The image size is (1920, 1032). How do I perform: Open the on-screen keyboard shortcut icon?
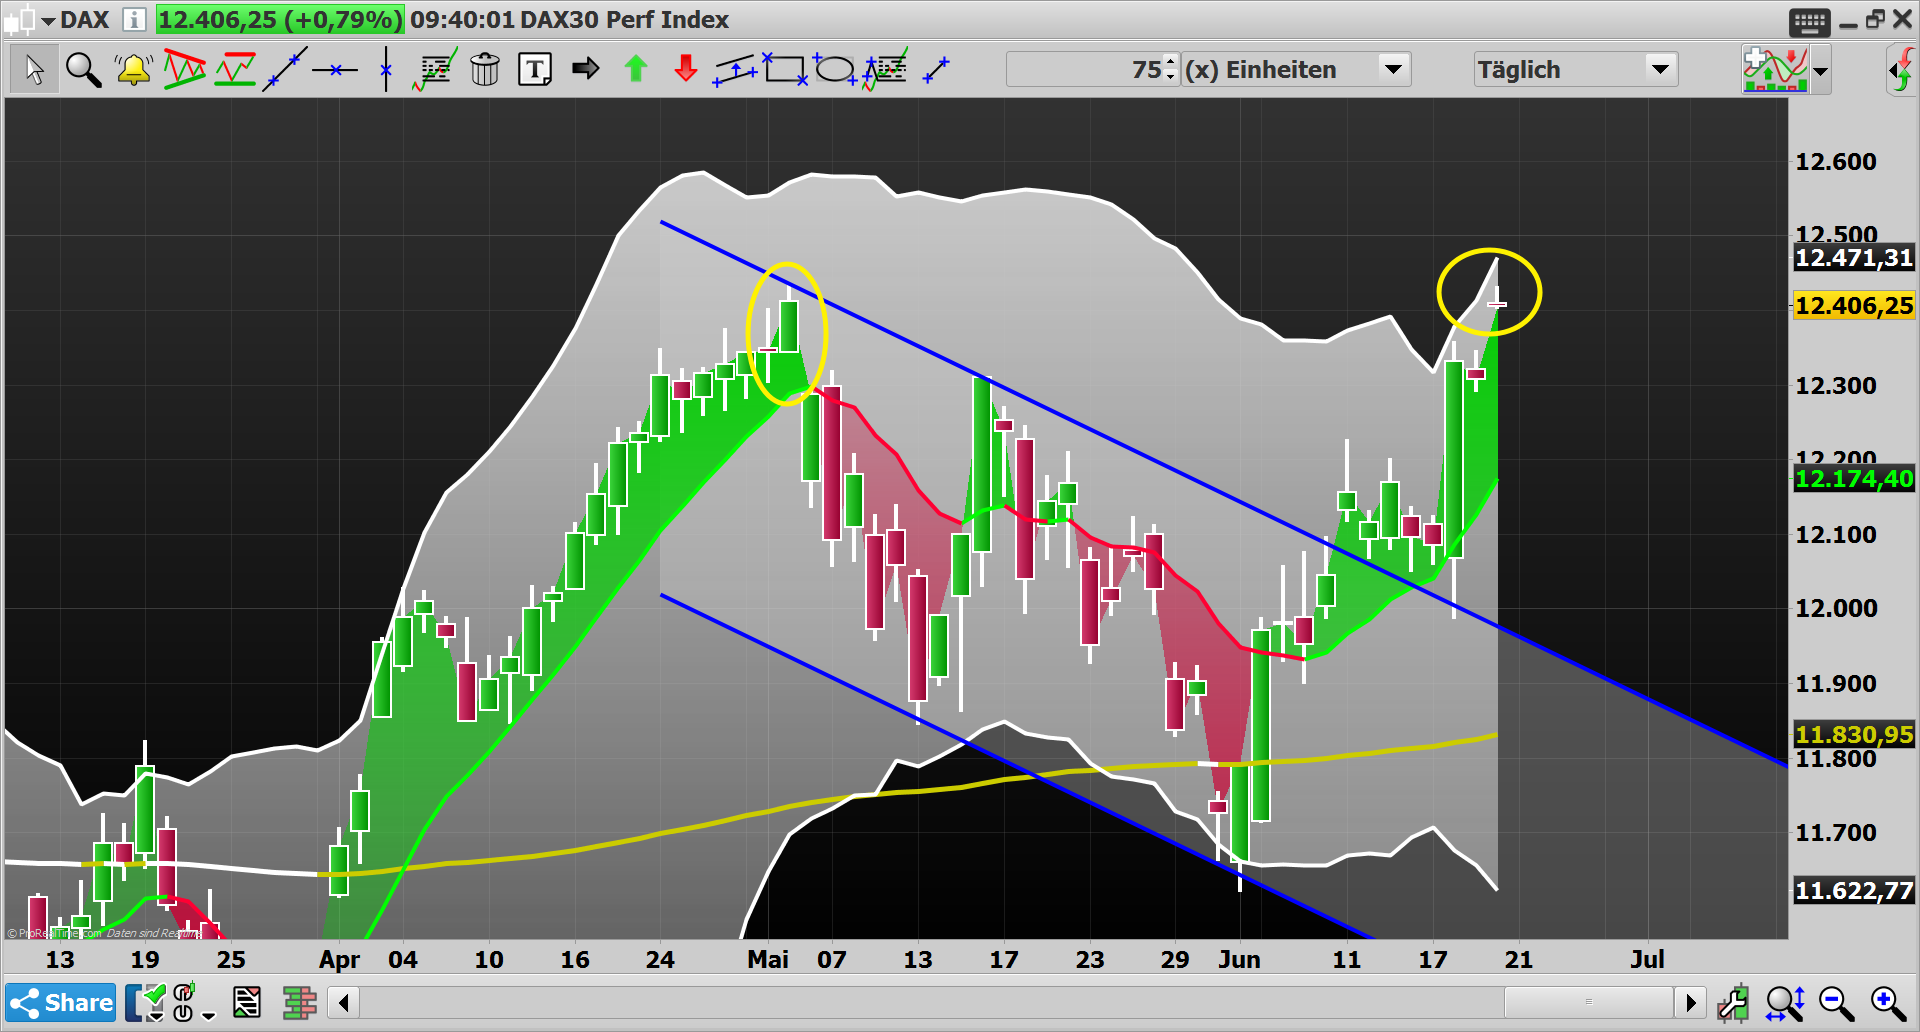[x=1810, y=21]
